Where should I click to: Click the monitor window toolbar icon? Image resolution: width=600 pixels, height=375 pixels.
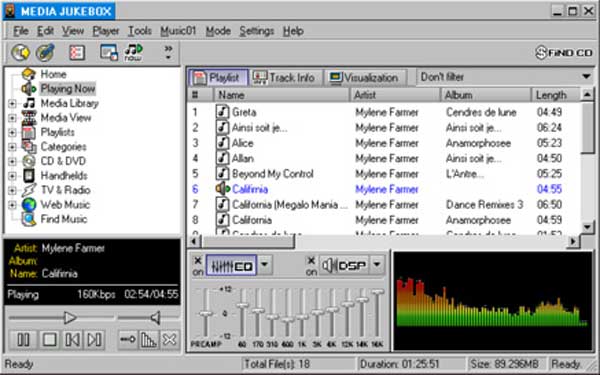[109, 52]
